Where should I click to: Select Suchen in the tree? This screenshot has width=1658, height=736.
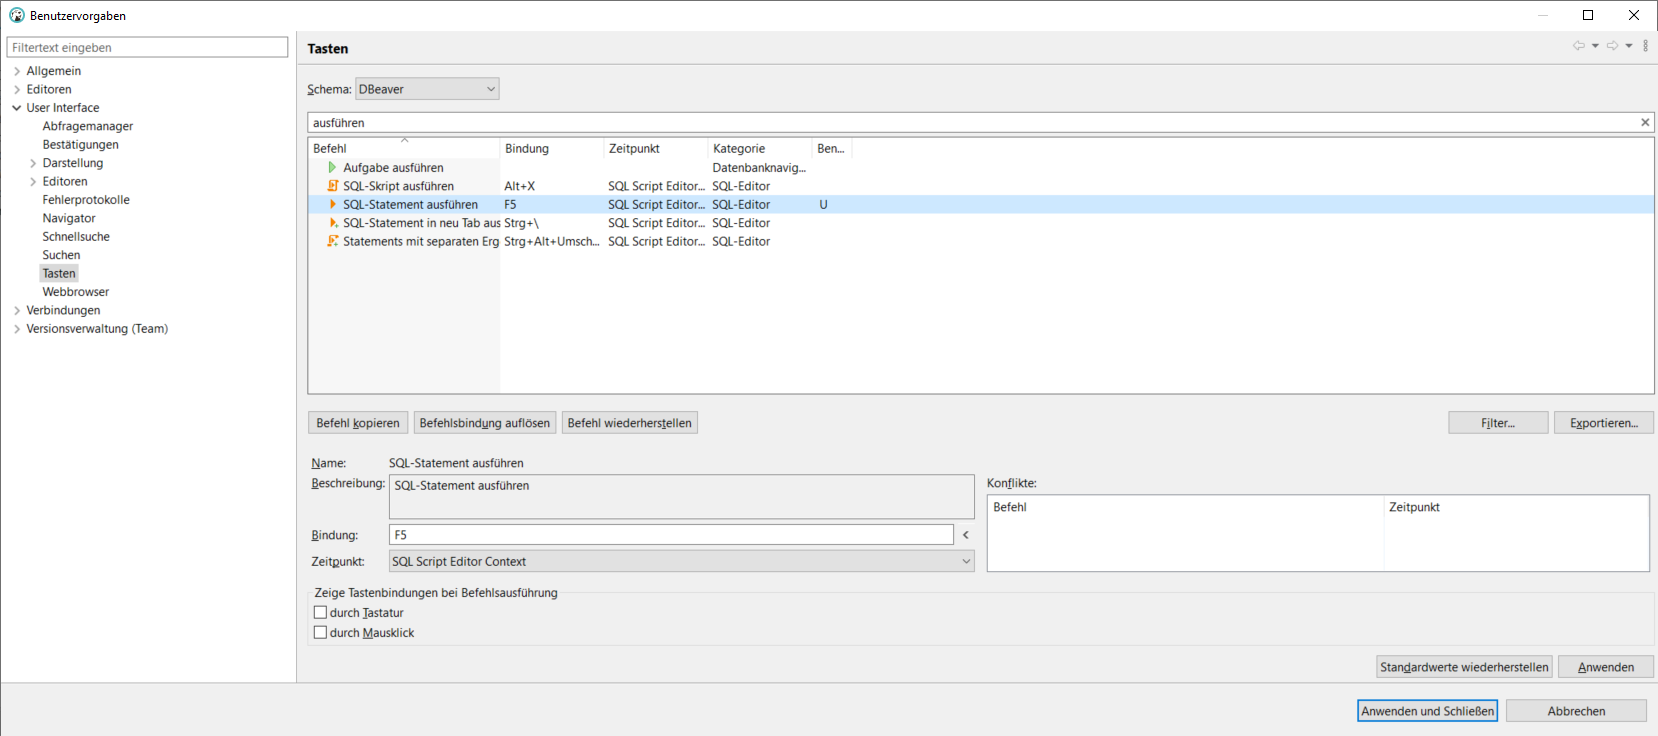(x=61, y=255)
